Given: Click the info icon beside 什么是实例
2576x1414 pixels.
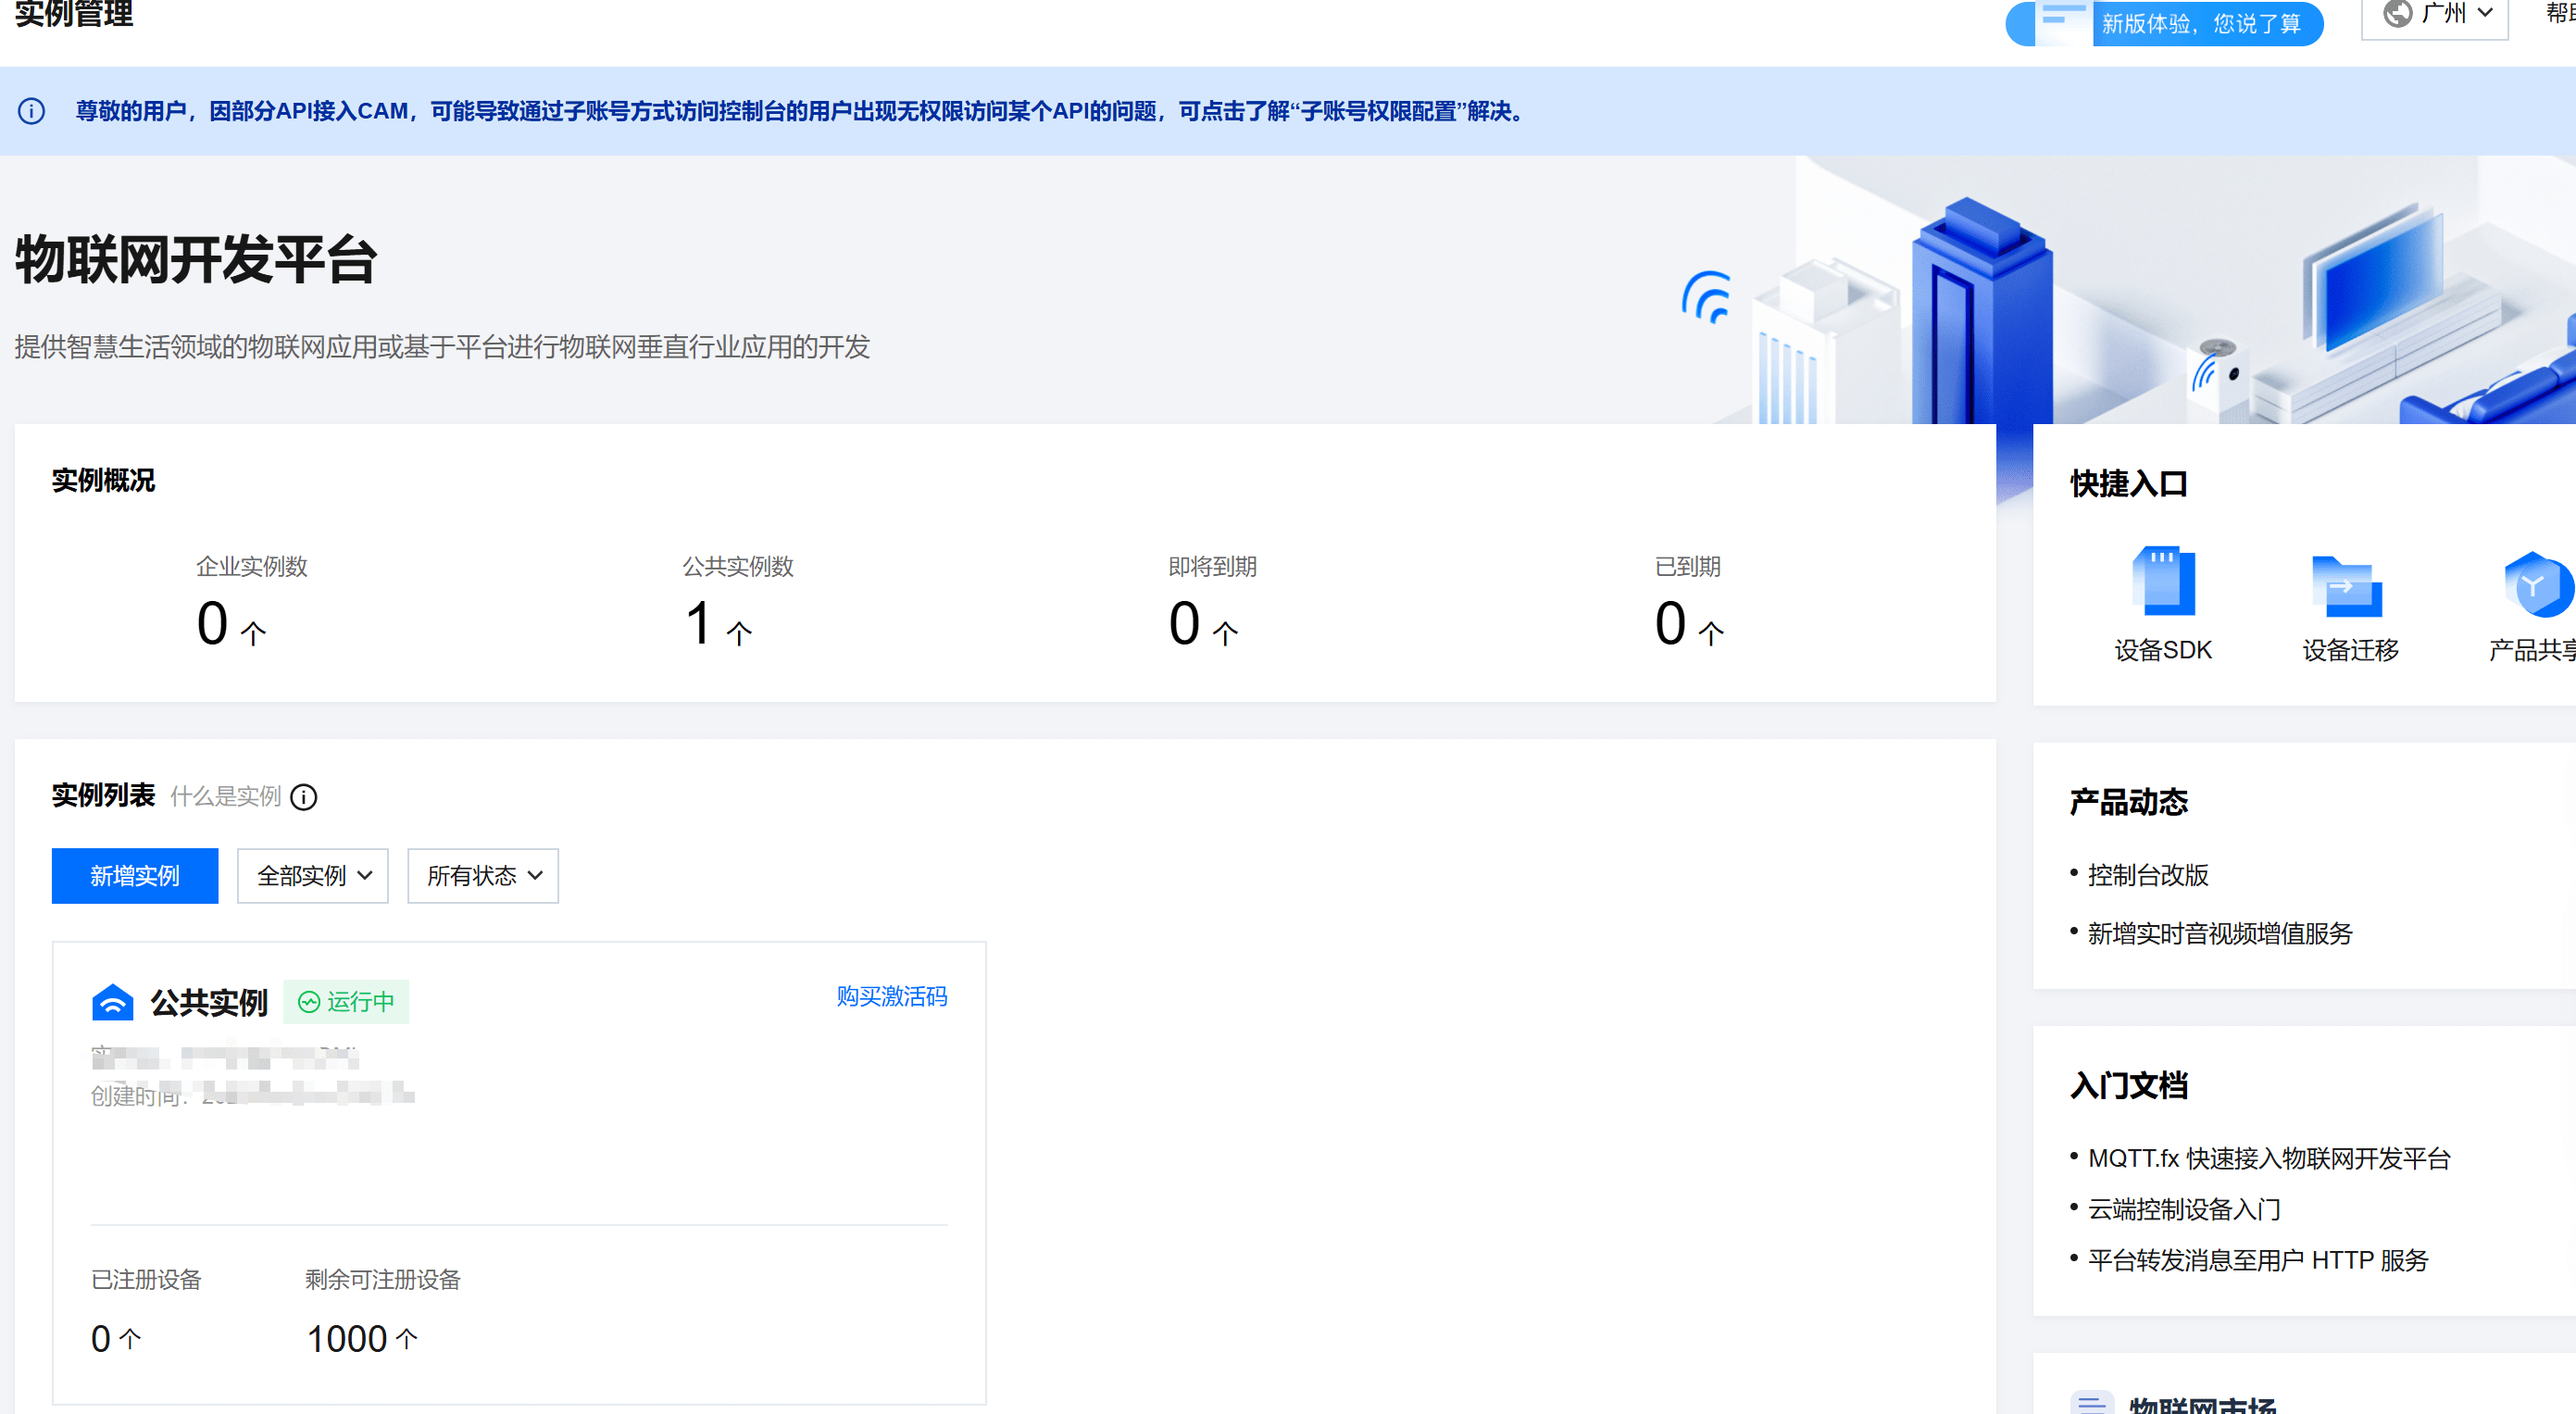Looking at the screenshot, I should 304,797.
